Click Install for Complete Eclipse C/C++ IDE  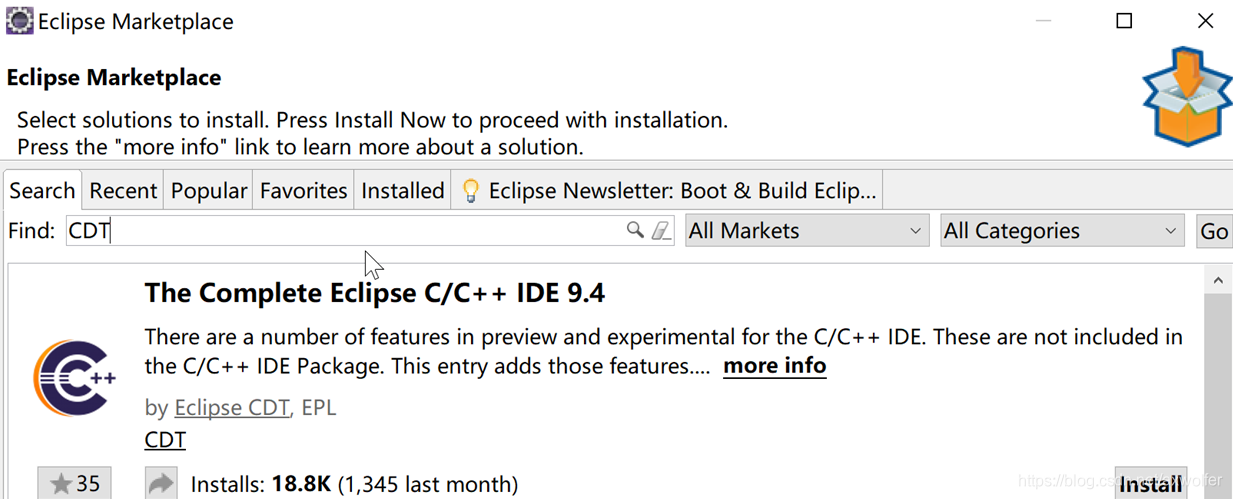tap(1150, 484)
